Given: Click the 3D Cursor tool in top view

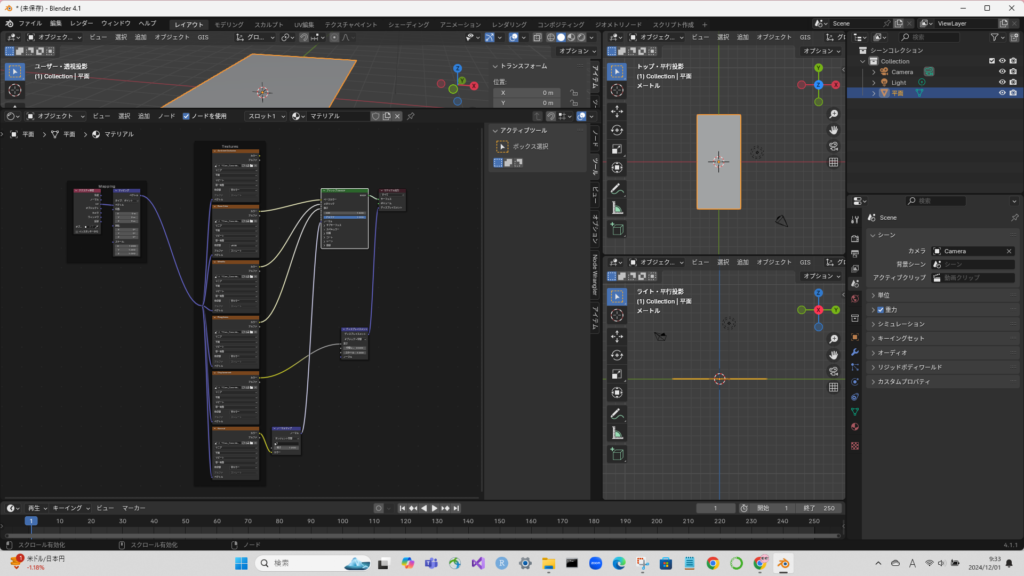Looking at the screenshot, I should pos(616,91).
